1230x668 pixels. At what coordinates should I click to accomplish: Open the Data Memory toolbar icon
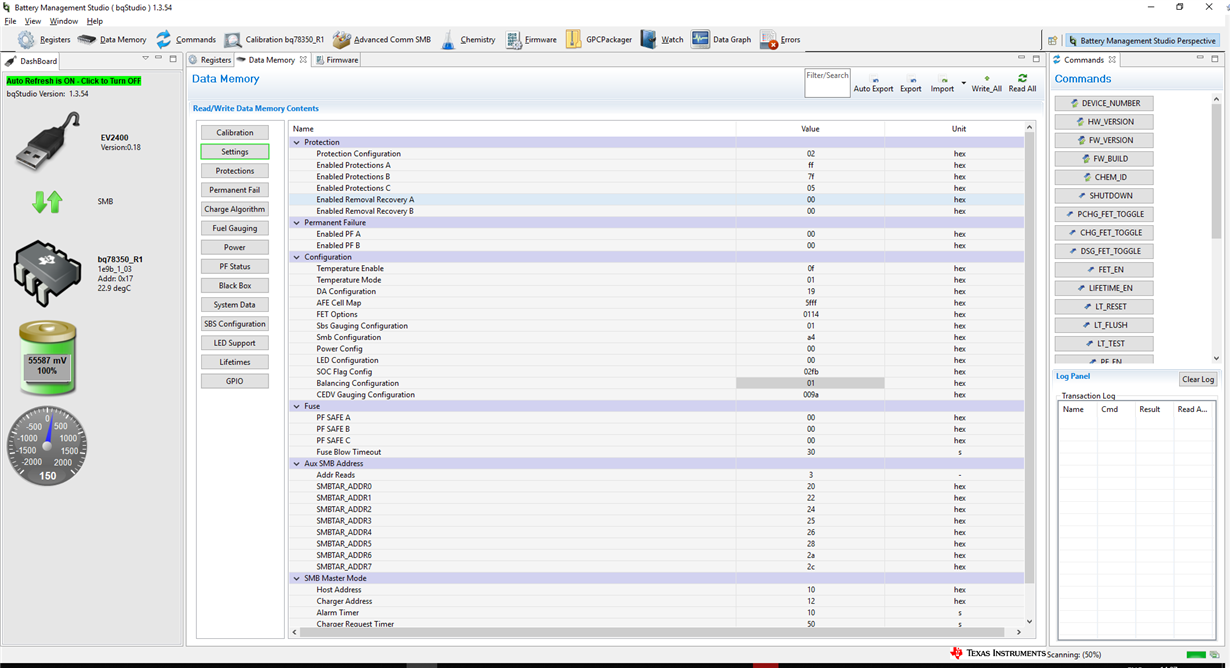(87, 40)
